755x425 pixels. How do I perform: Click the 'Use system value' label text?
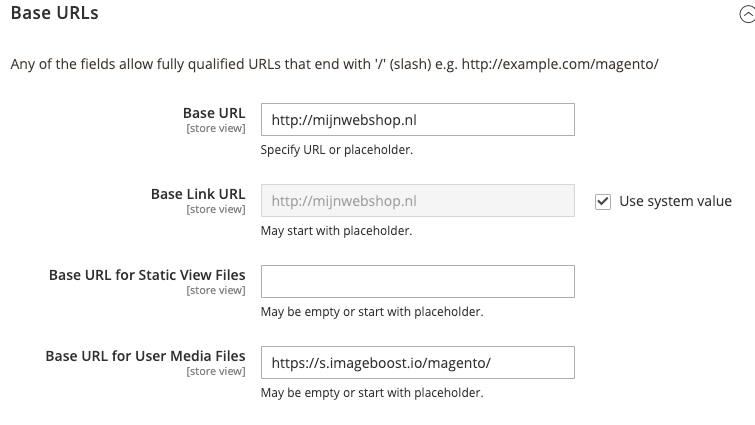click(675, 201)
